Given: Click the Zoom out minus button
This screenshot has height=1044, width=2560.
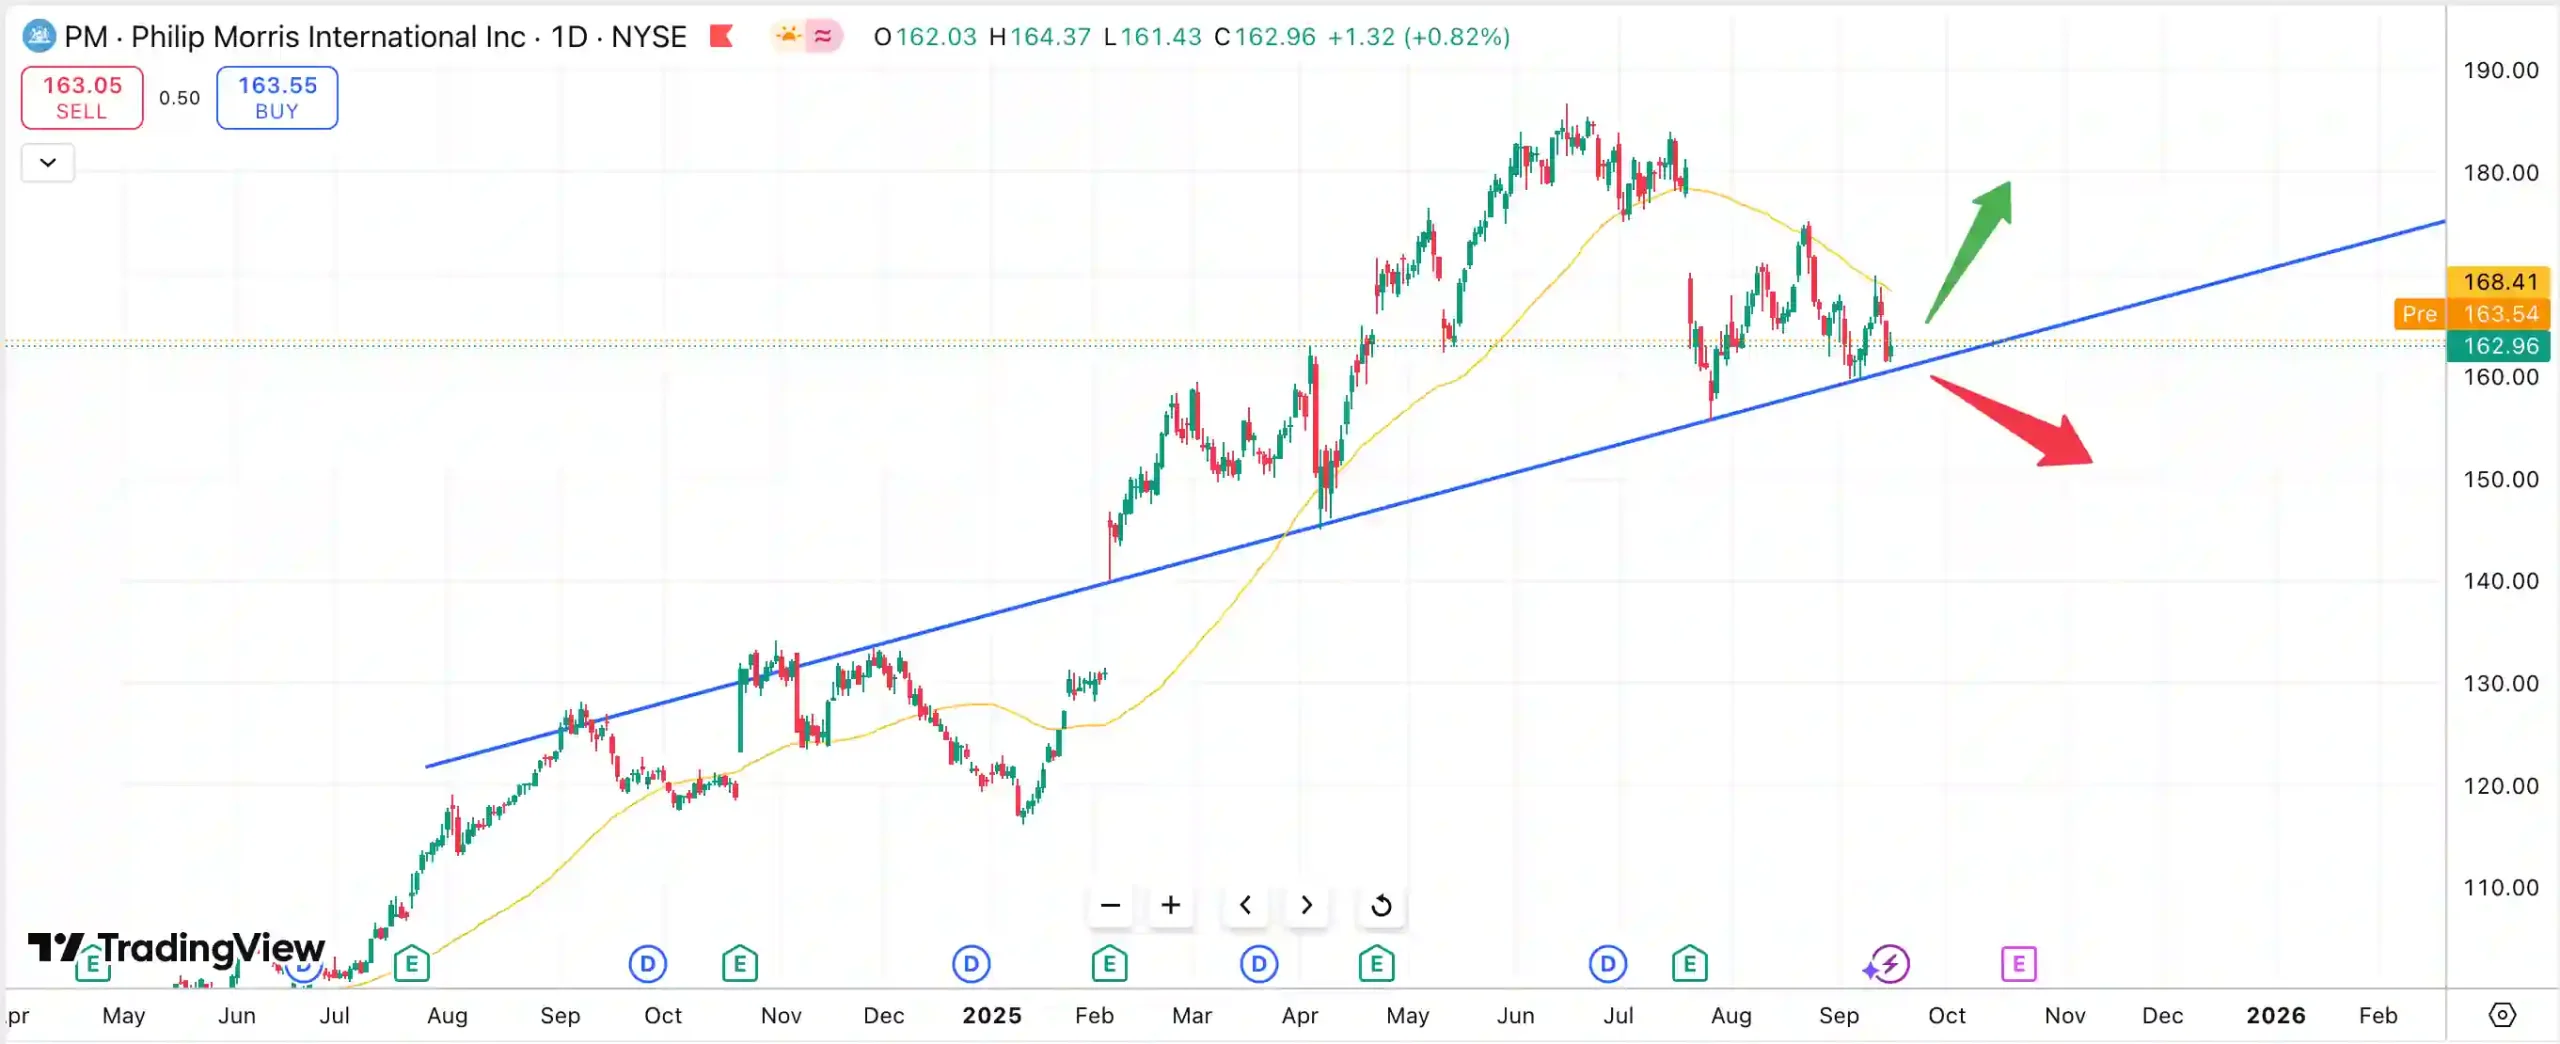Looking at the screenshot, I should (x=1110, y=905).
